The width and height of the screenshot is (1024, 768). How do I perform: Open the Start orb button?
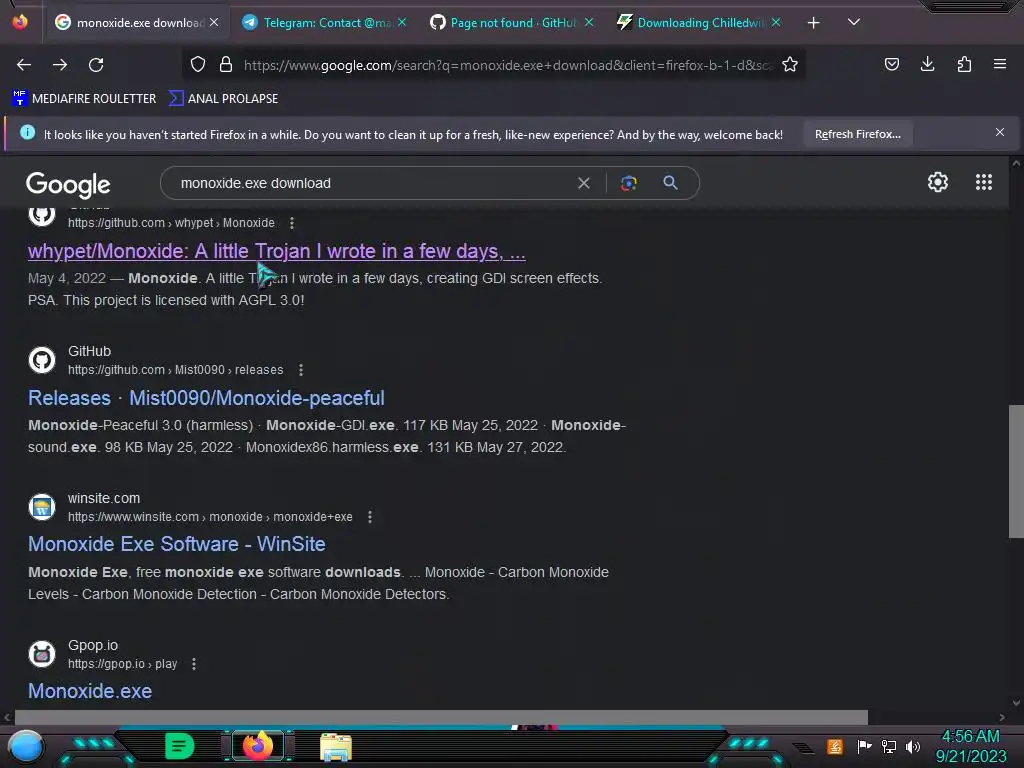(x=25, y=746)
